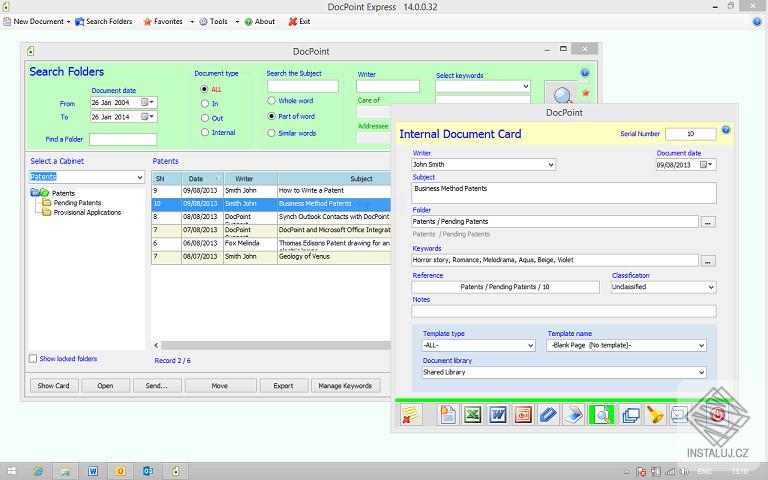Screen dimensions: 768x480
Task: Select the ALL document type radio
Action: click(205, 89)
